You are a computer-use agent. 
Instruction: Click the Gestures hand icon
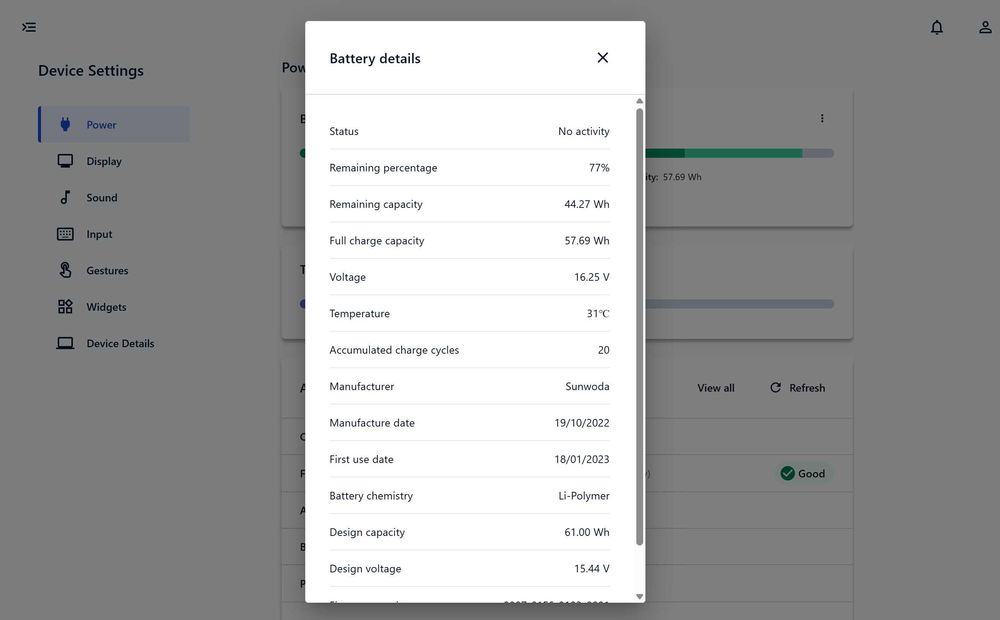coord(65,270)
